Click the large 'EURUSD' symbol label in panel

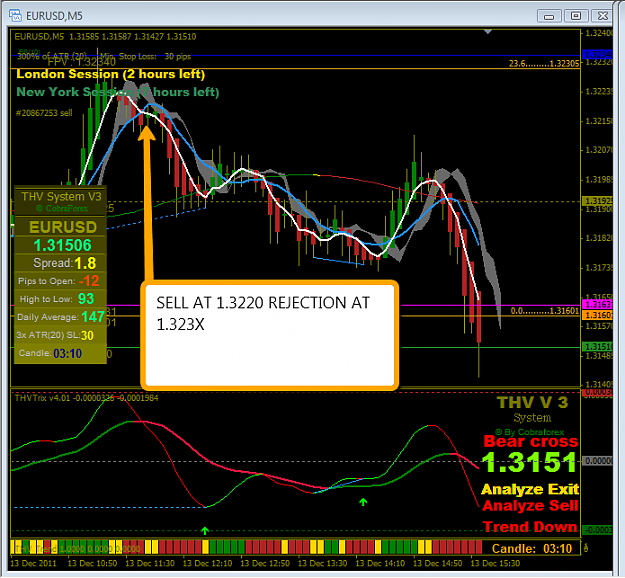pos(63,227)
